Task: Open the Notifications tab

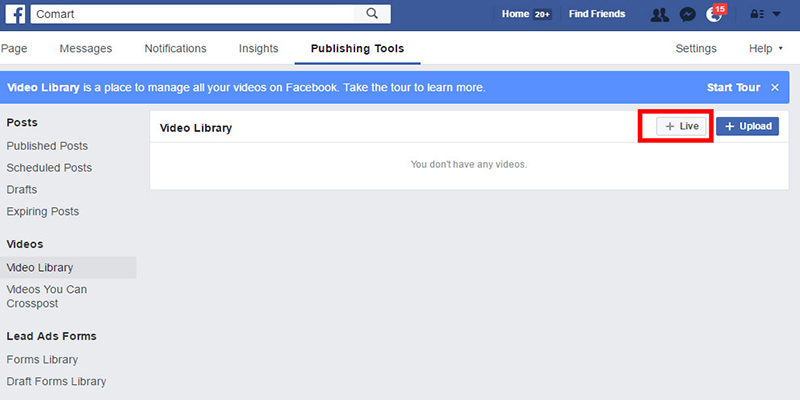Action: [175, 48]
